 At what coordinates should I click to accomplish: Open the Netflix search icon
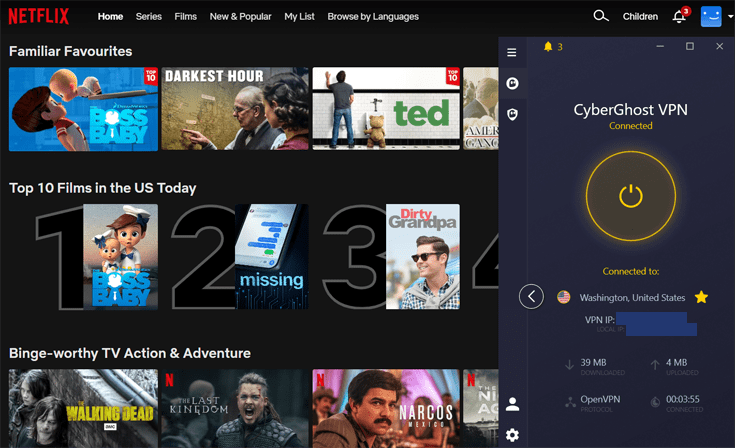[x=600, y=16]
